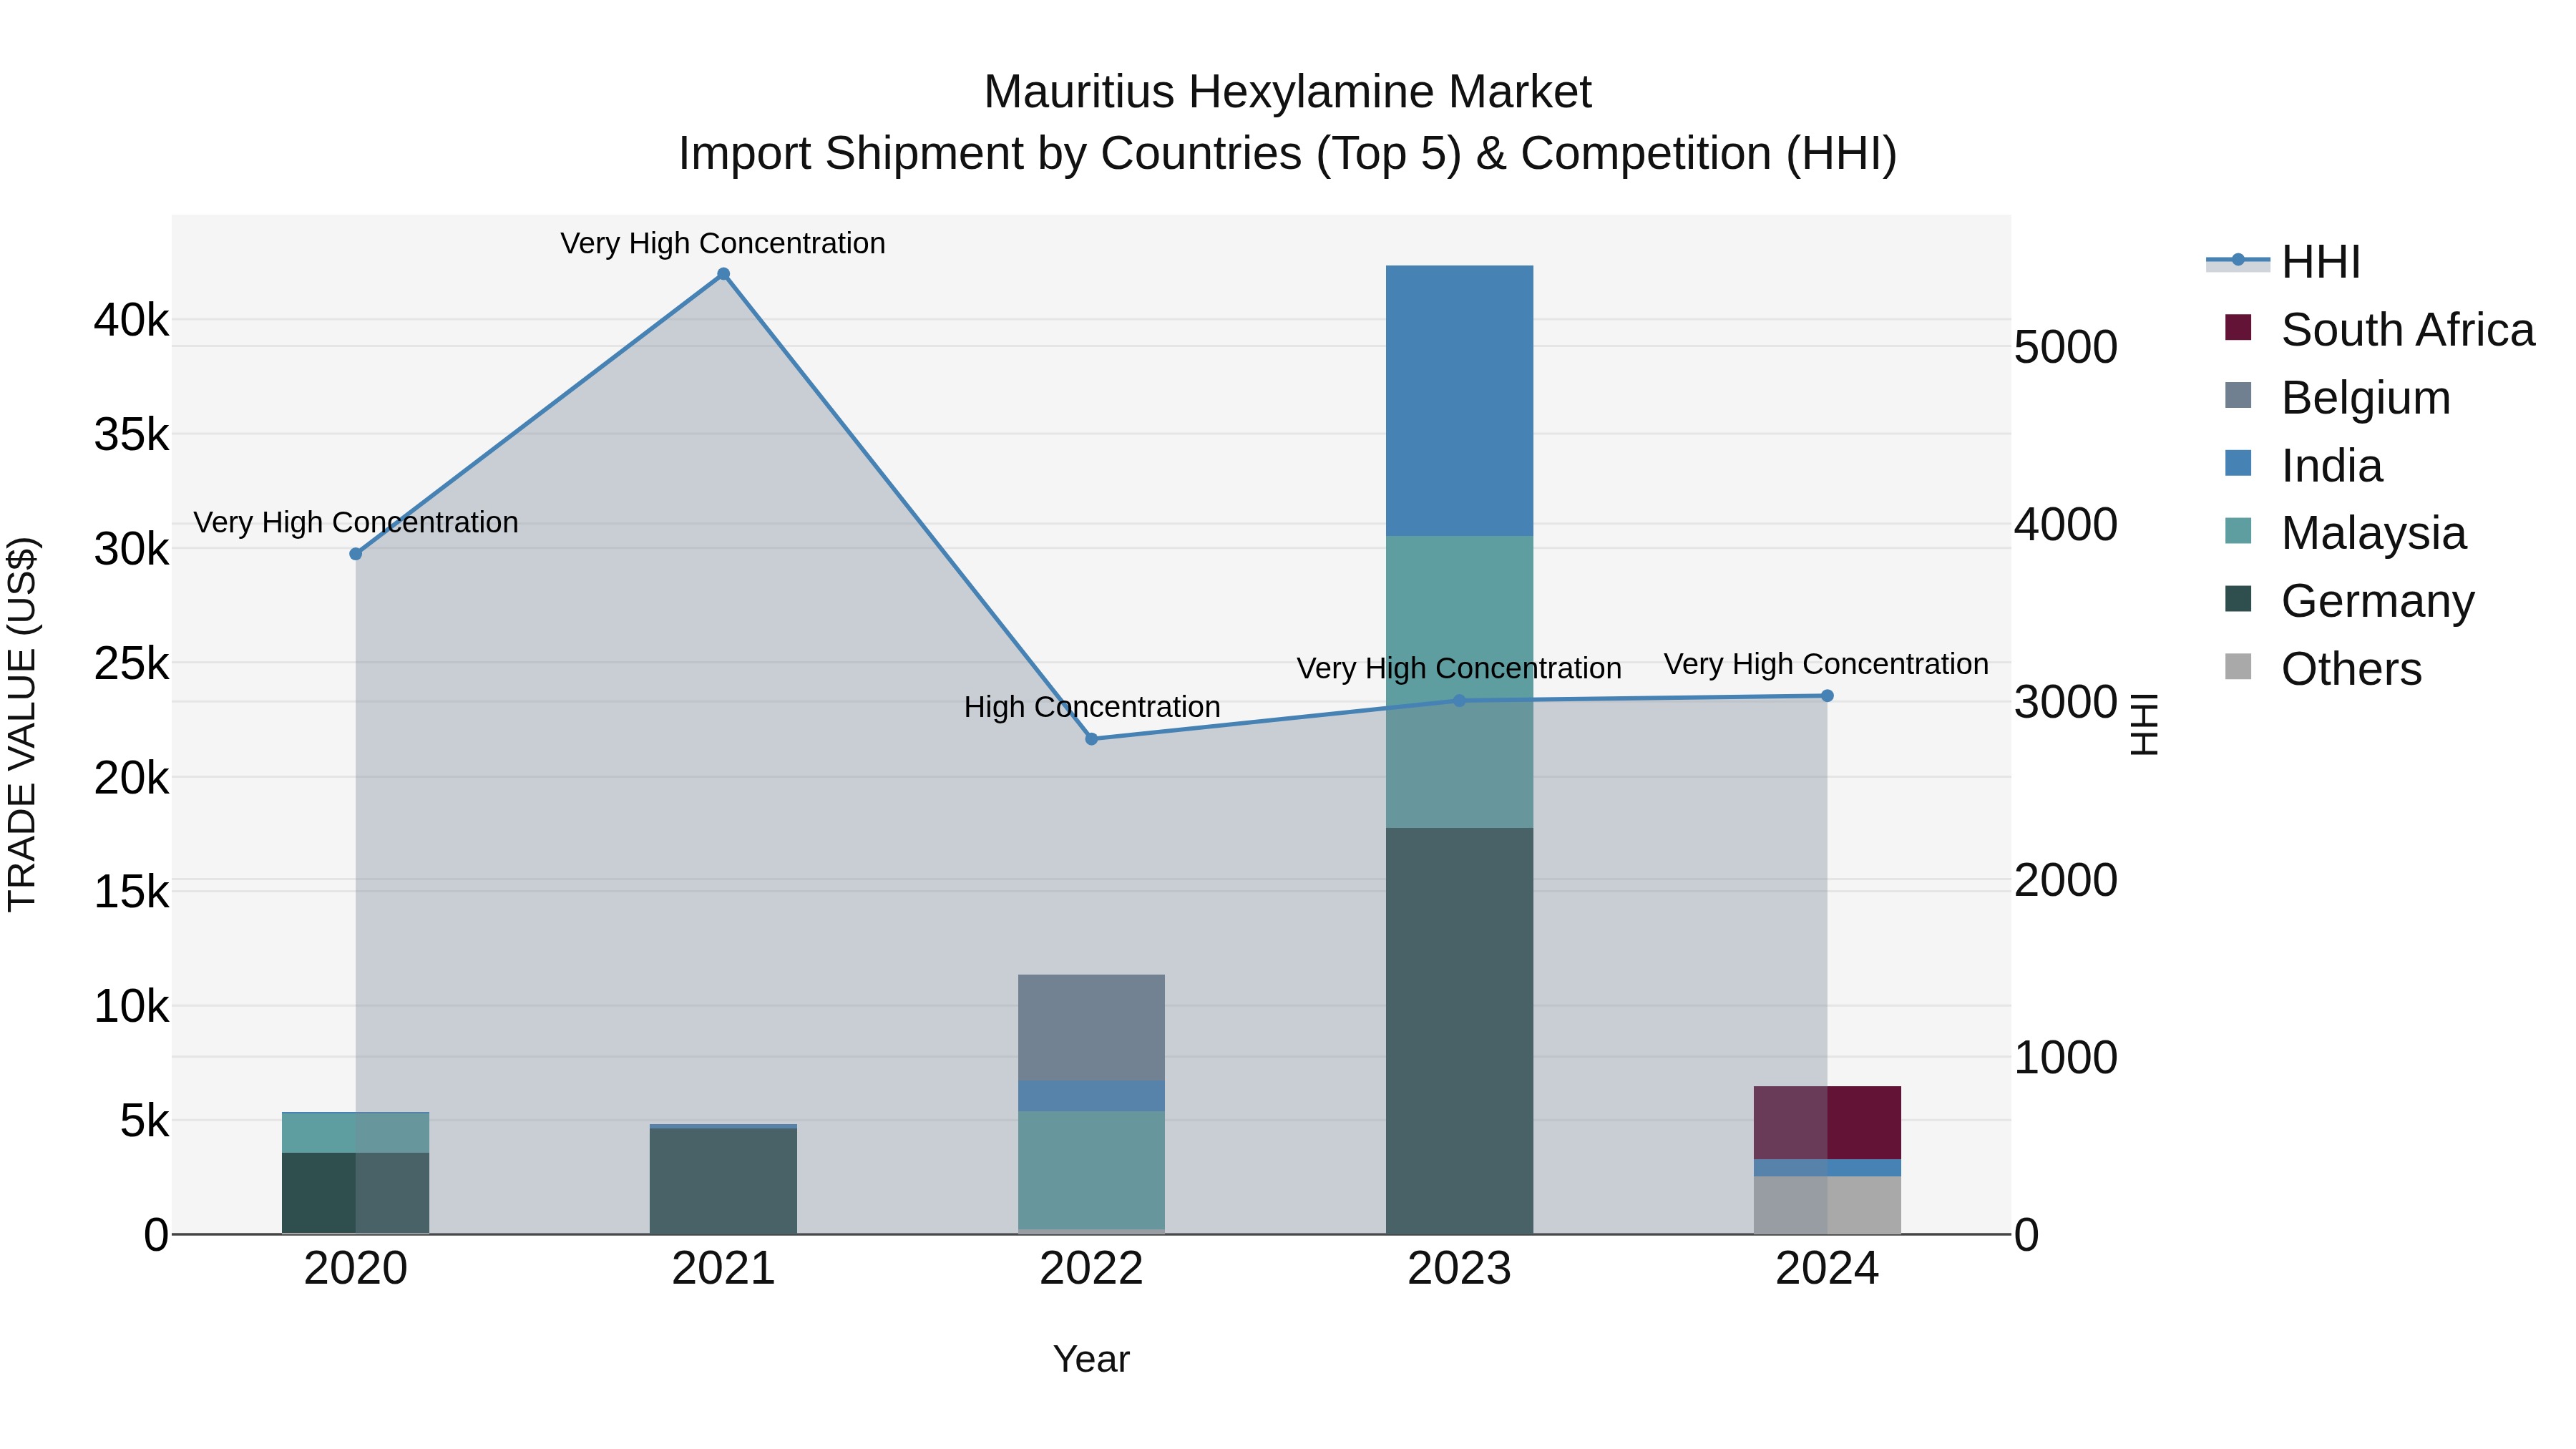Select the 2022 HHI data point
Viewport: 2576px width, 1449px height.
pos(1092,739)
